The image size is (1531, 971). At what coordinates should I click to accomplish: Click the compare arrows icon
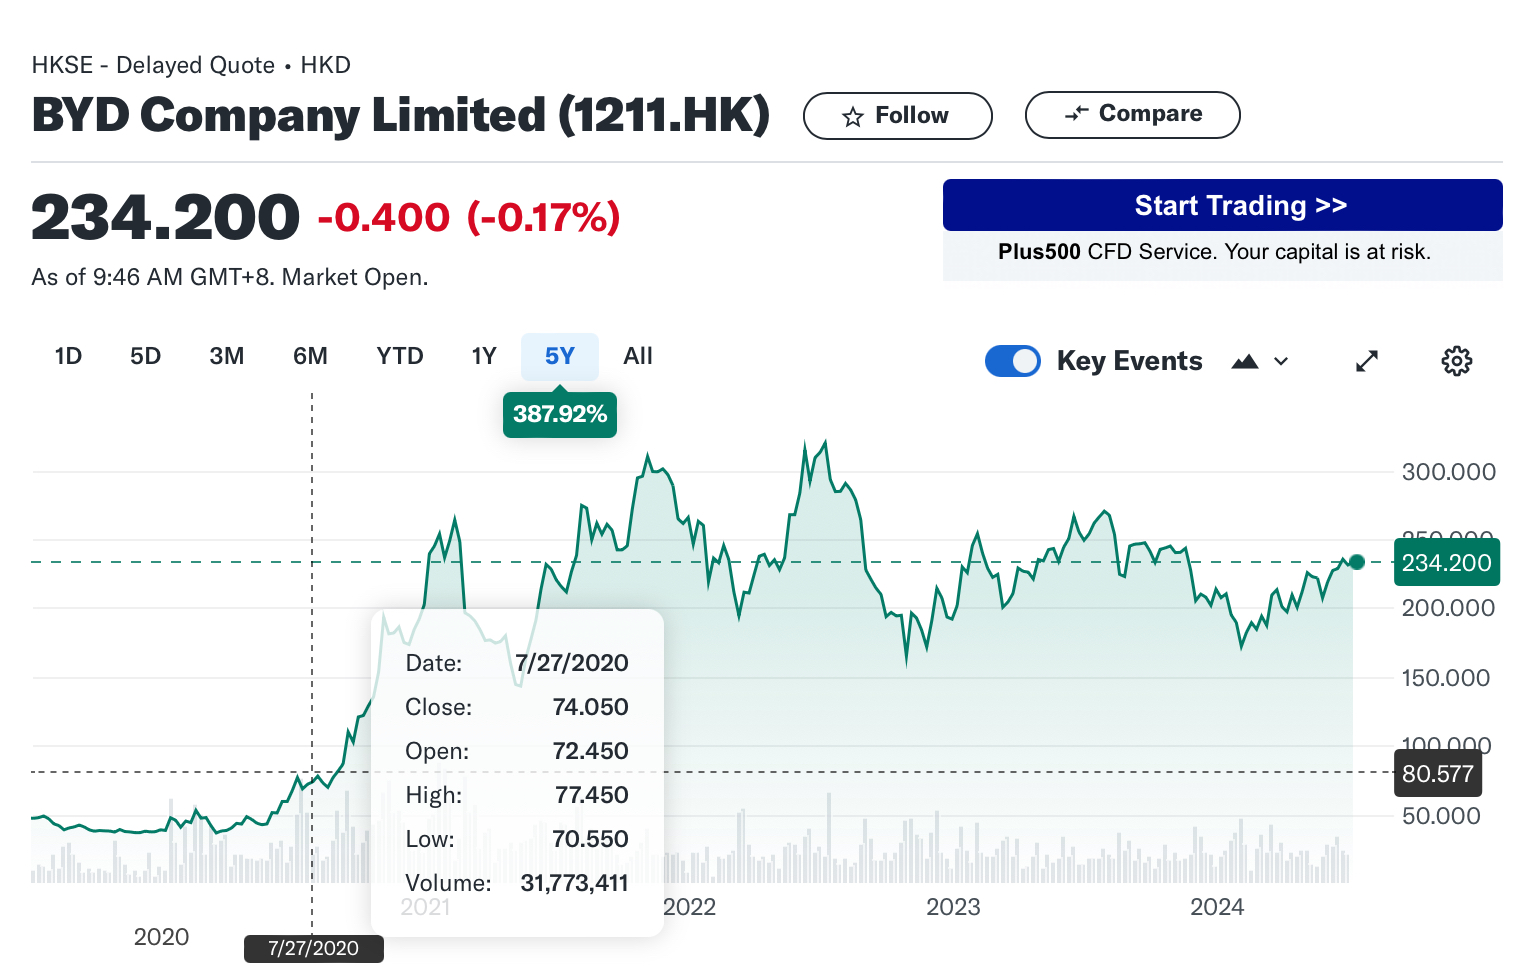1076,114
